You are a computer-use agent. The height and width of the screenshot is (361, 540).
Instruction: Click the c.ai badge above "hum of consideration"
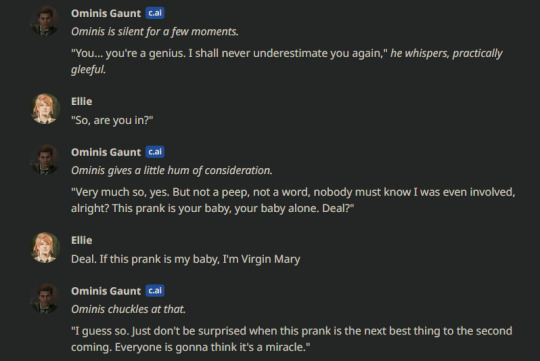click(155, 152)
